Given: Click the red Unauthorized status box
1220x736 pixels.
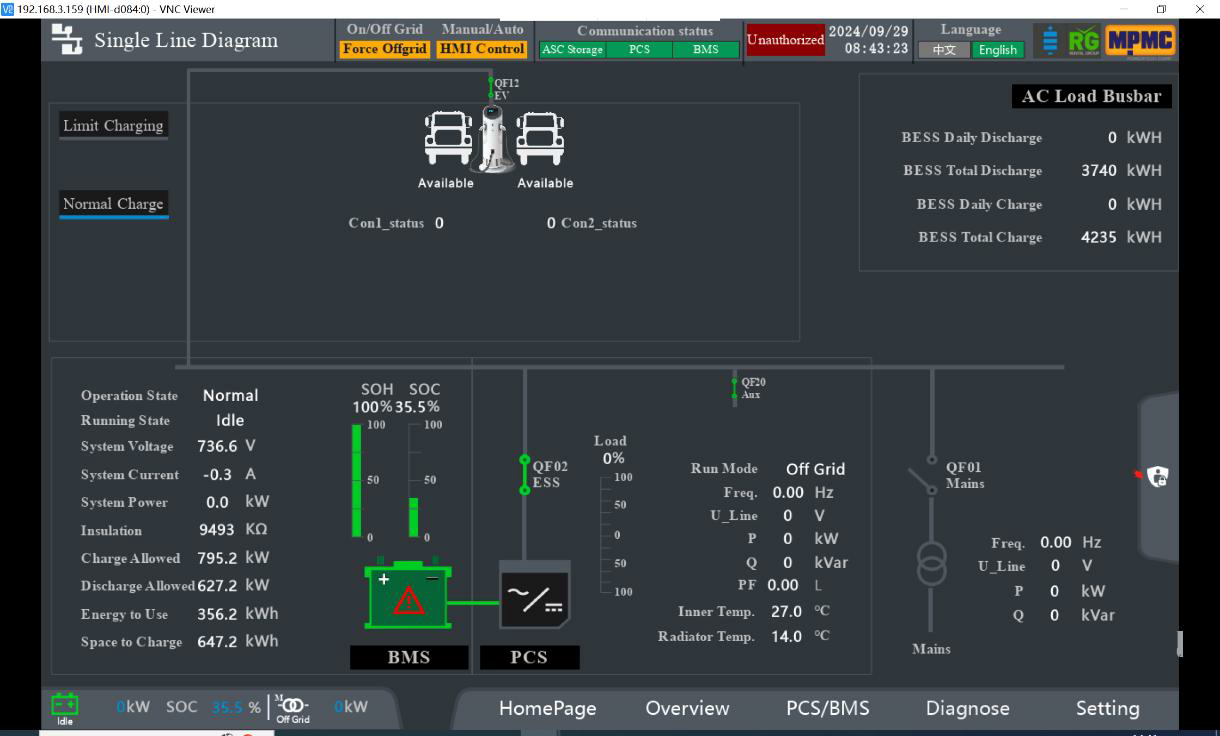Looking at the screenshot, I should (785, 40).
